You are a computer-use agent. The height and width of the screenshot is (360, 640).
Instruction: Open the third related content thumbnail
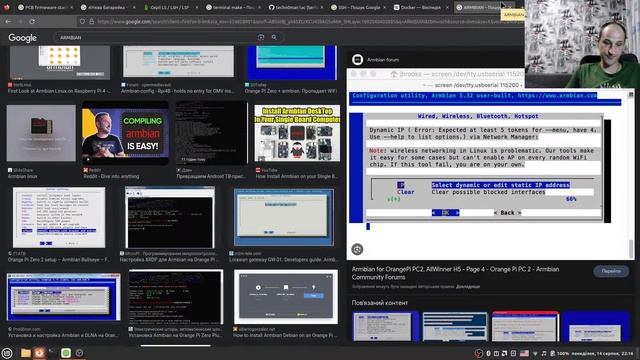coord(525,327)
